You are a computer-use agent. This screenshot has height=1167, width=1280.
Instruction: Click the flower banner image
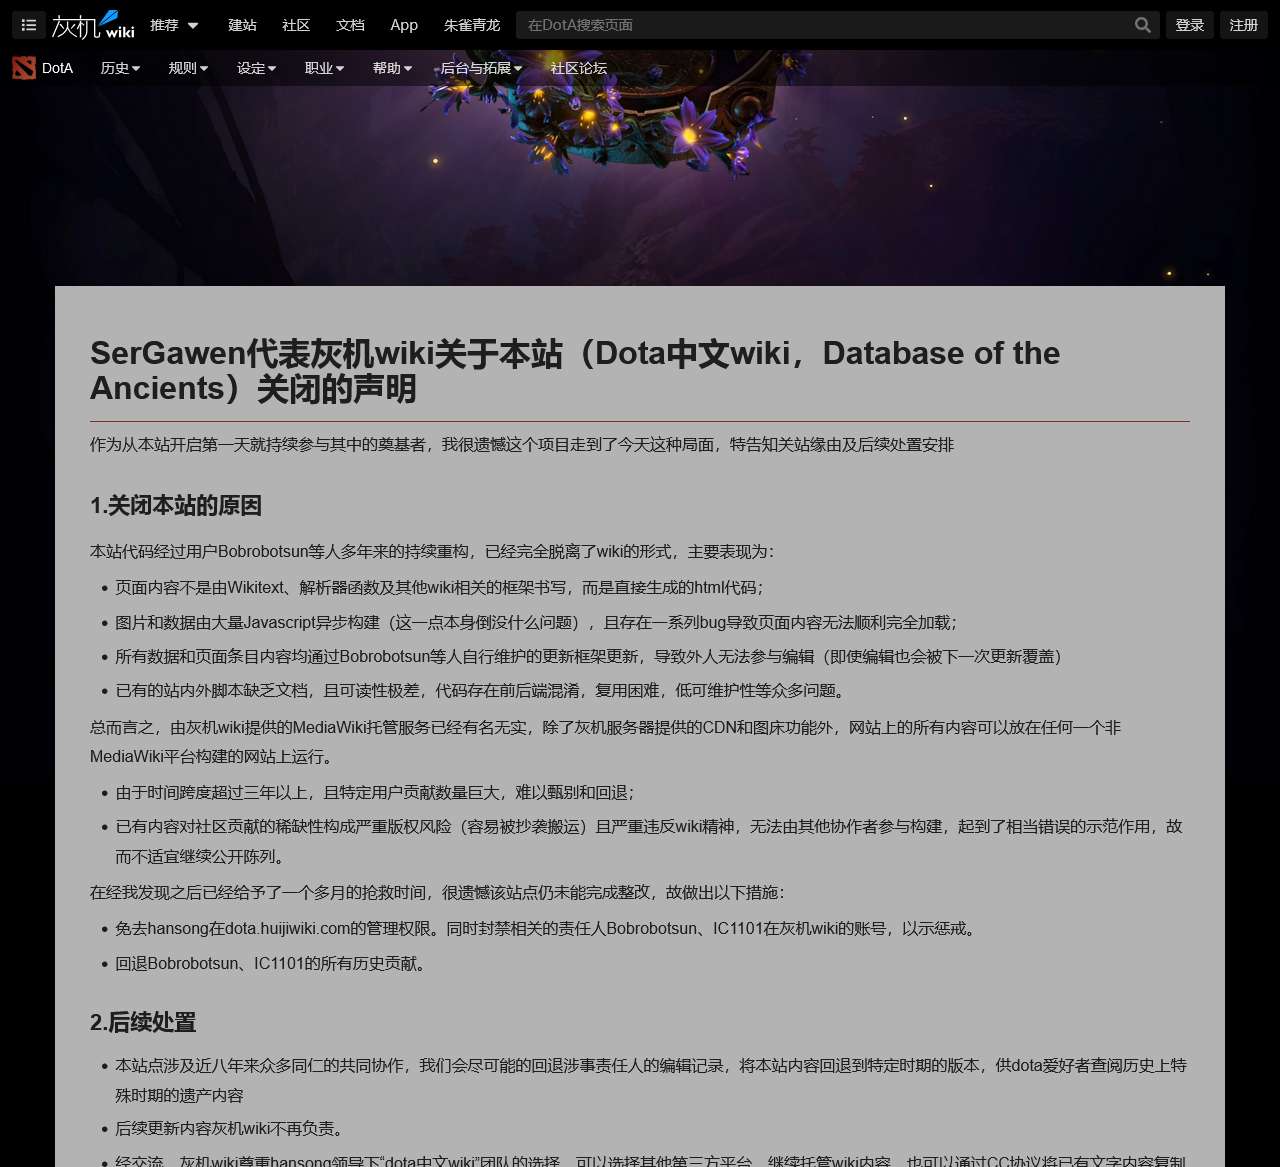640,170
